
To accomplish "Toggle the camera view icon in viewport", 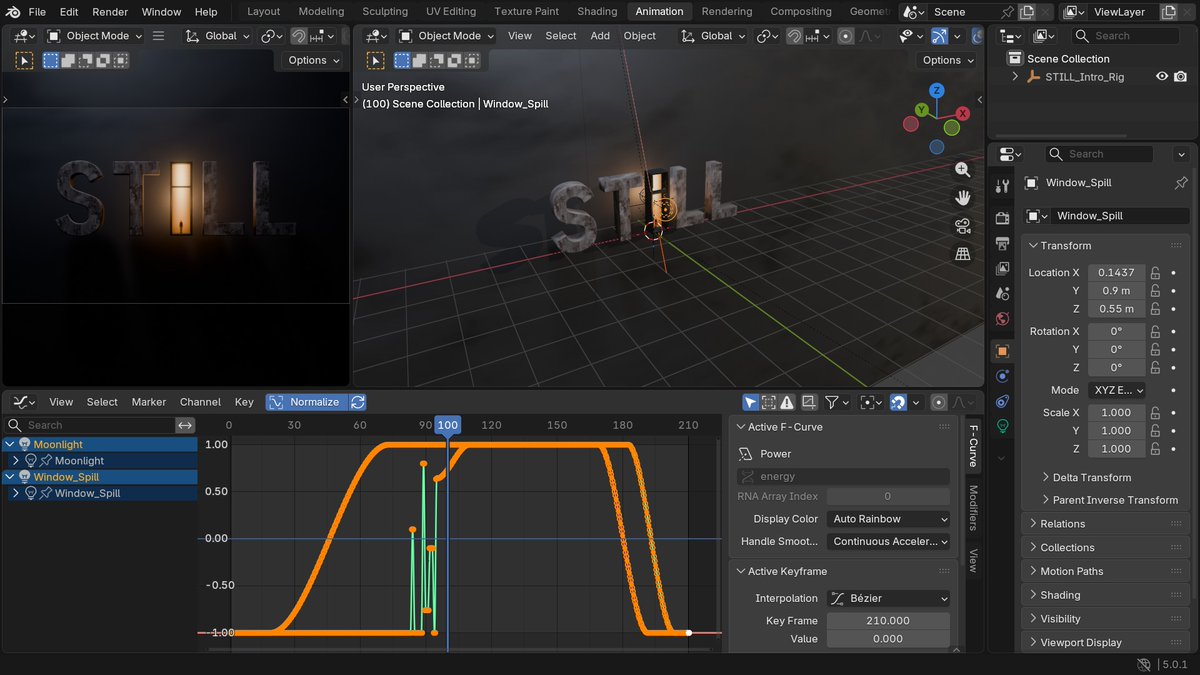I will (963, 226).
